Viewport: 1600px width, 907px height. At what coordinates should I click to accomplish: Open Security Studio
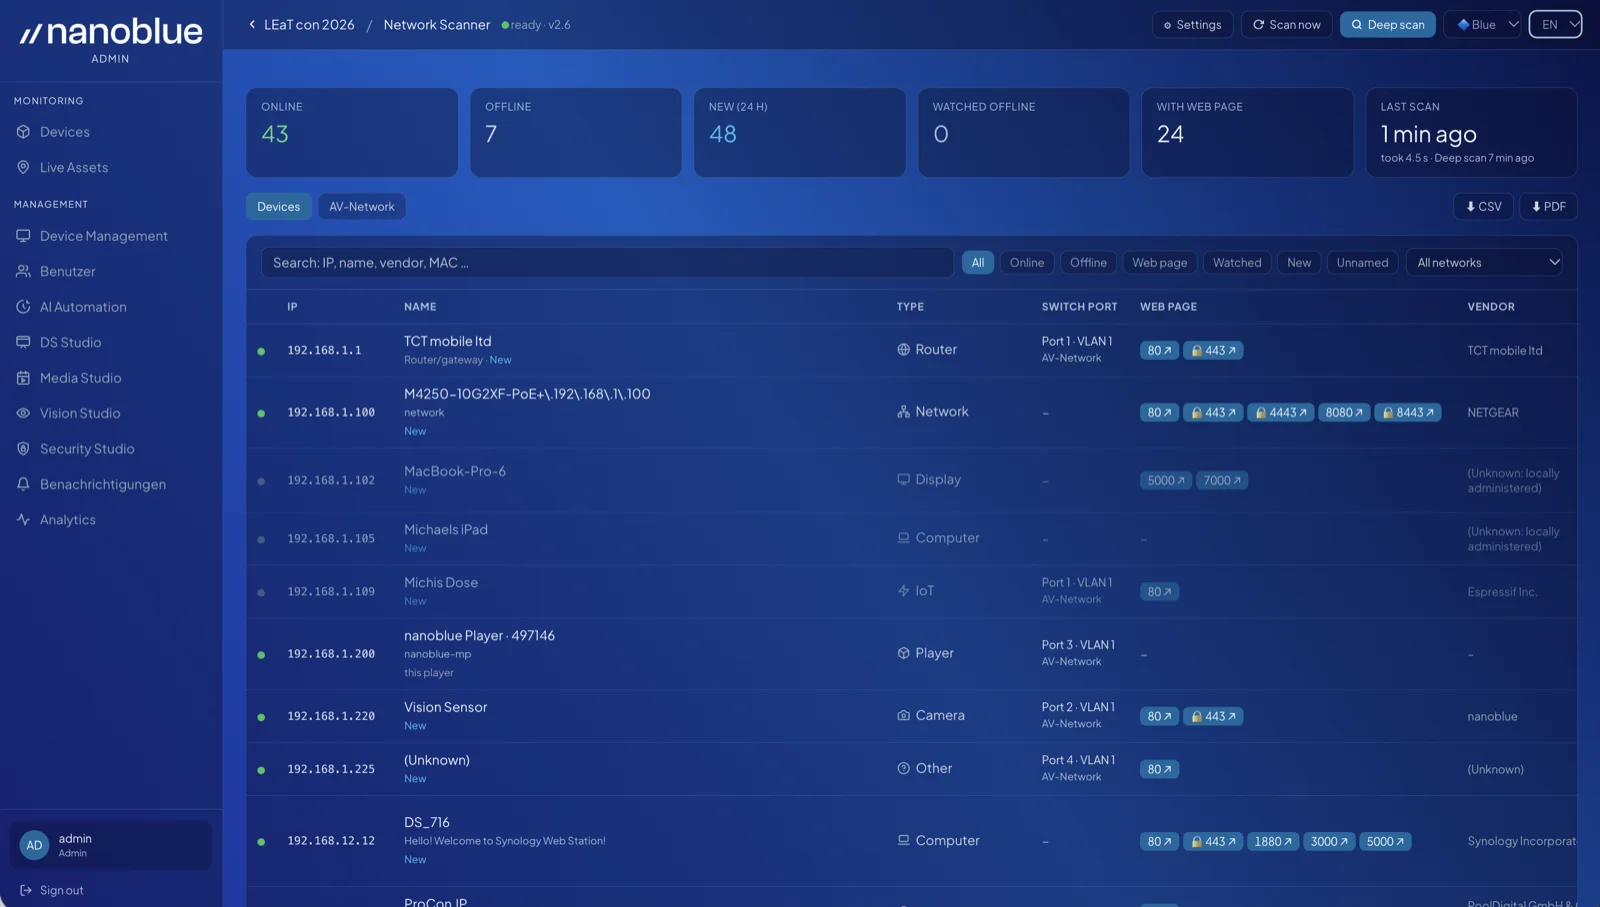[87, 449]
